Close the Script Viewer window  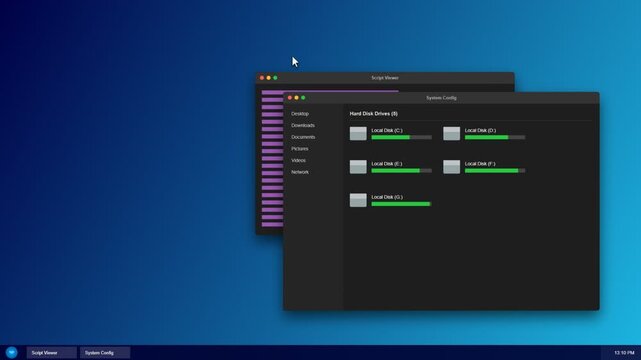pos(262,78)
